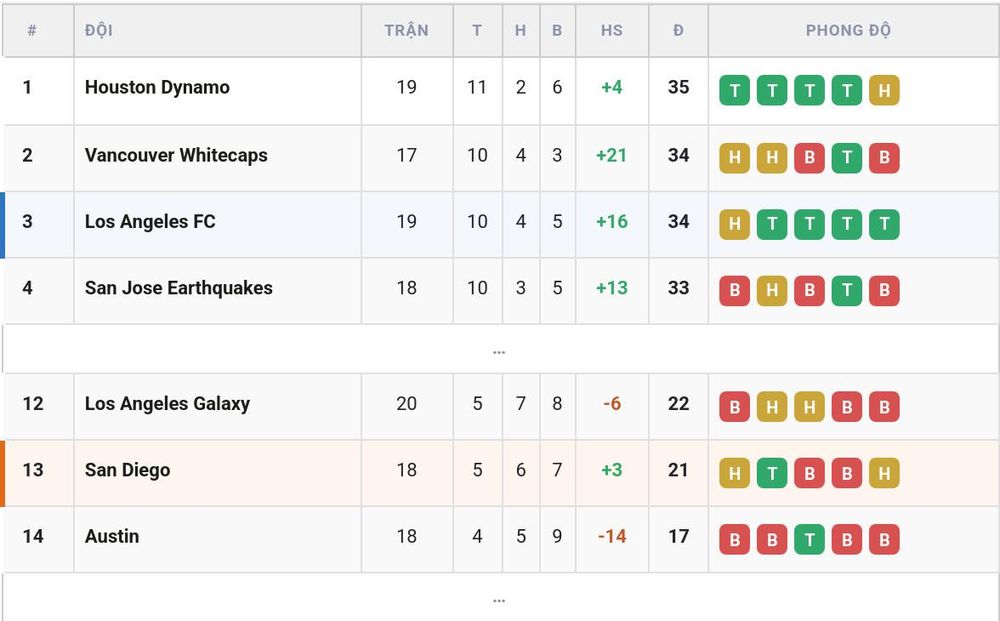Sort by the TRẬN column header

click(x=406, y=30)
